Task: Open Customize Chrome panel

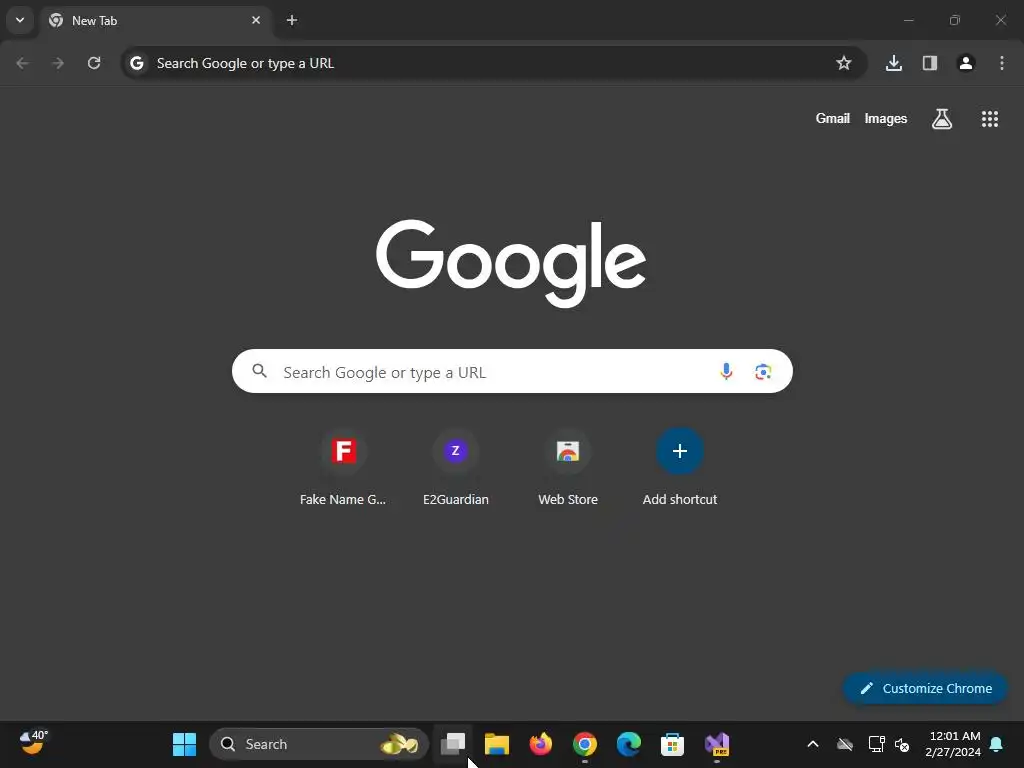Action: (x=925, y=688)
